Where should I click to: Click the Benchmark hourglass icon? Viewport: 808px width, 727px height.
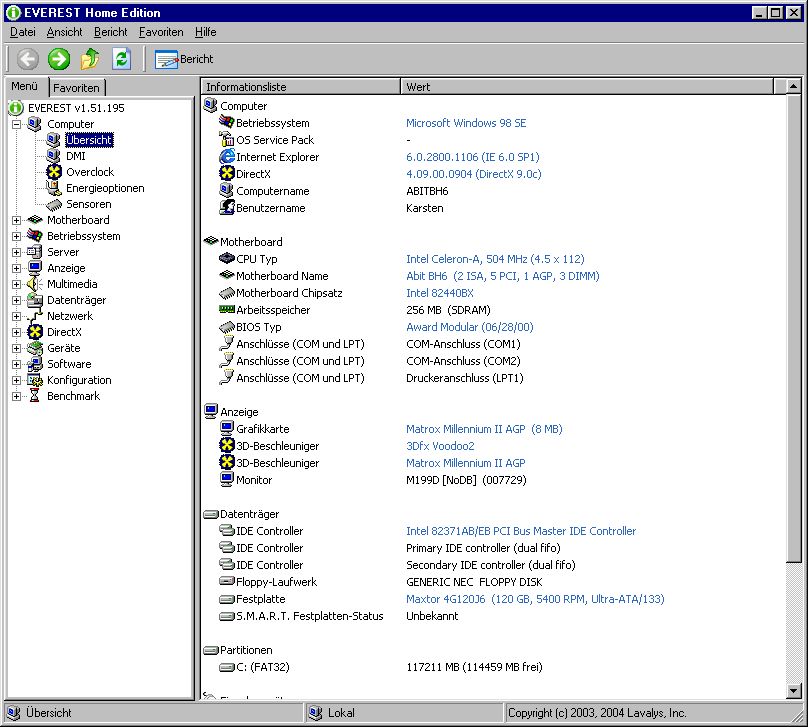(35, 396)
